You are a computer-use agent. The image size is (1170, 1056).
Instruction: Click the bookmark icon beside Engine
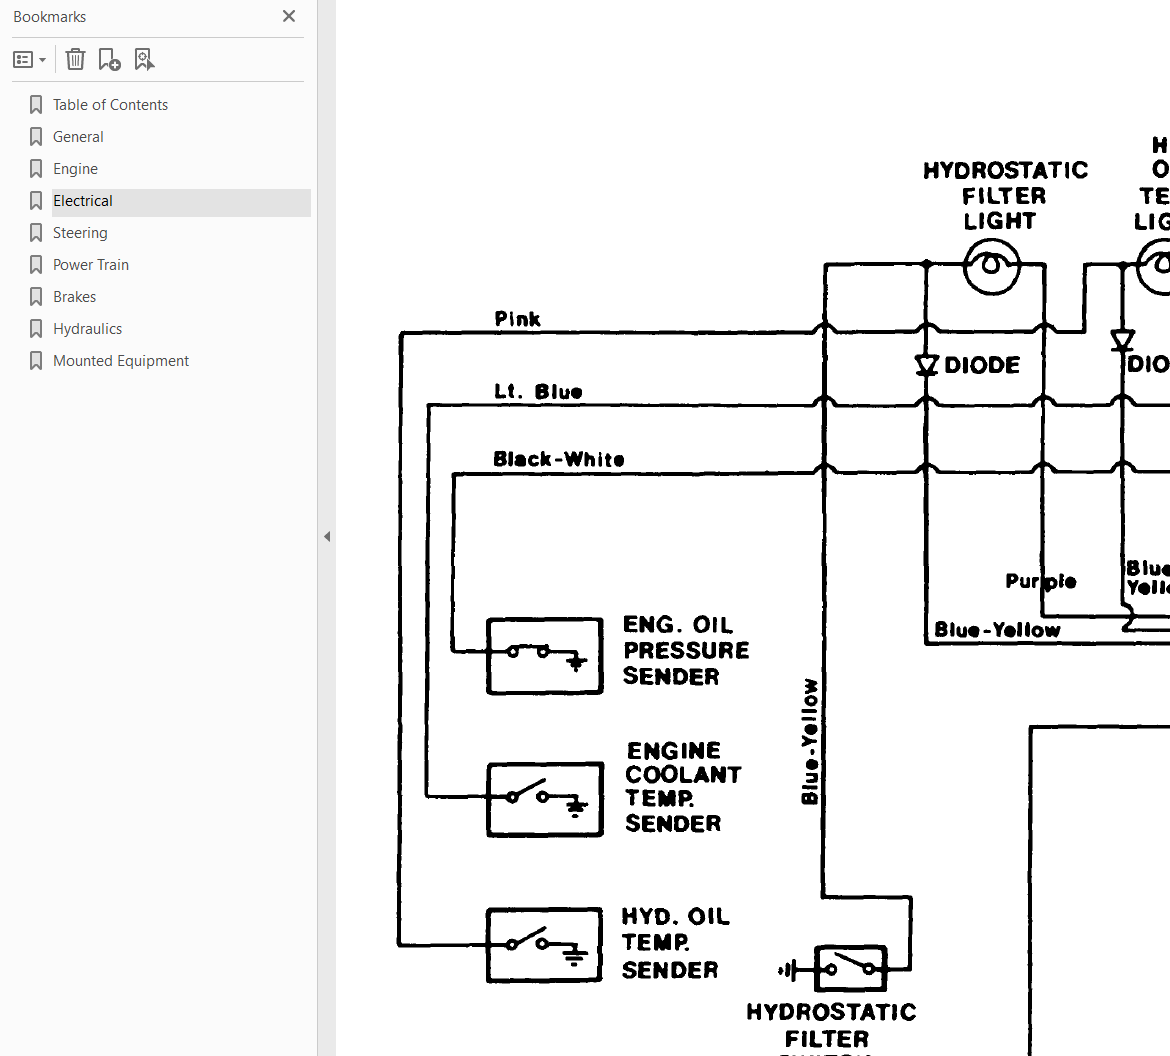click(x=36, y=169)
